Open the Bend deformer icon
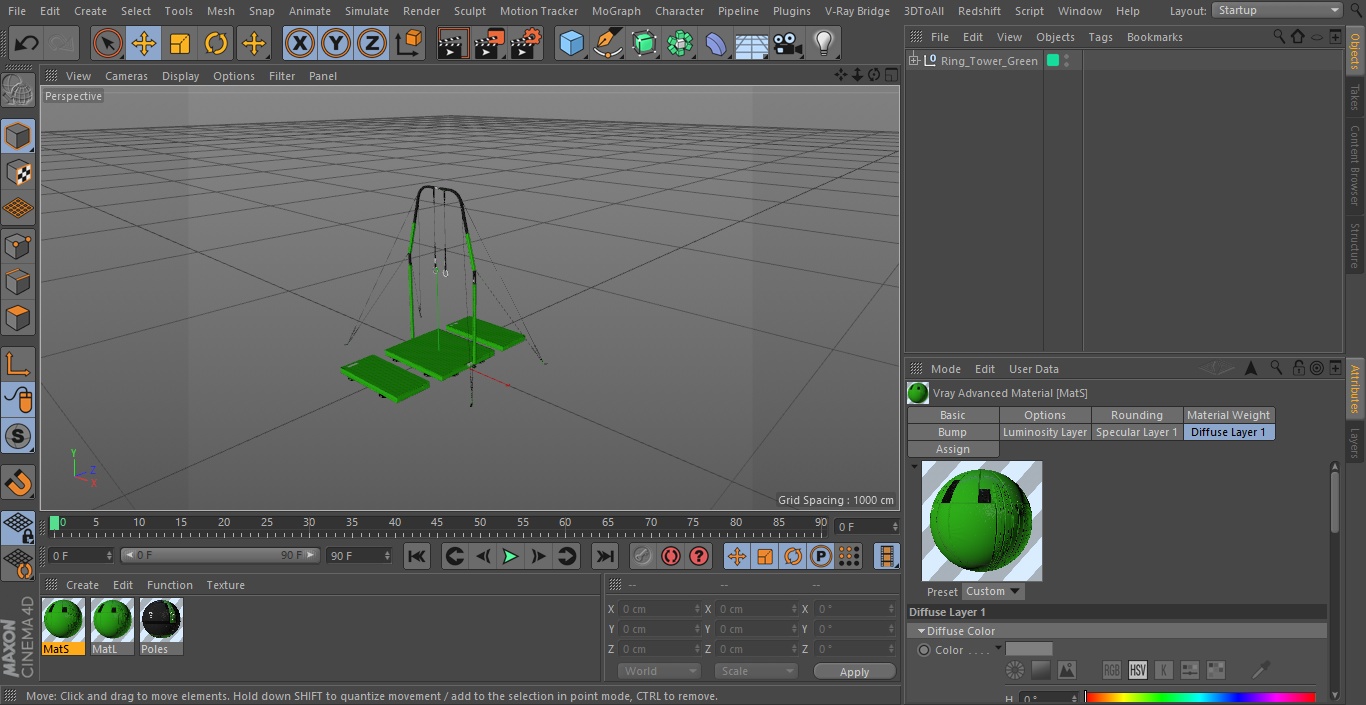This screenshot has width=1366, height=705. point(716,44)
